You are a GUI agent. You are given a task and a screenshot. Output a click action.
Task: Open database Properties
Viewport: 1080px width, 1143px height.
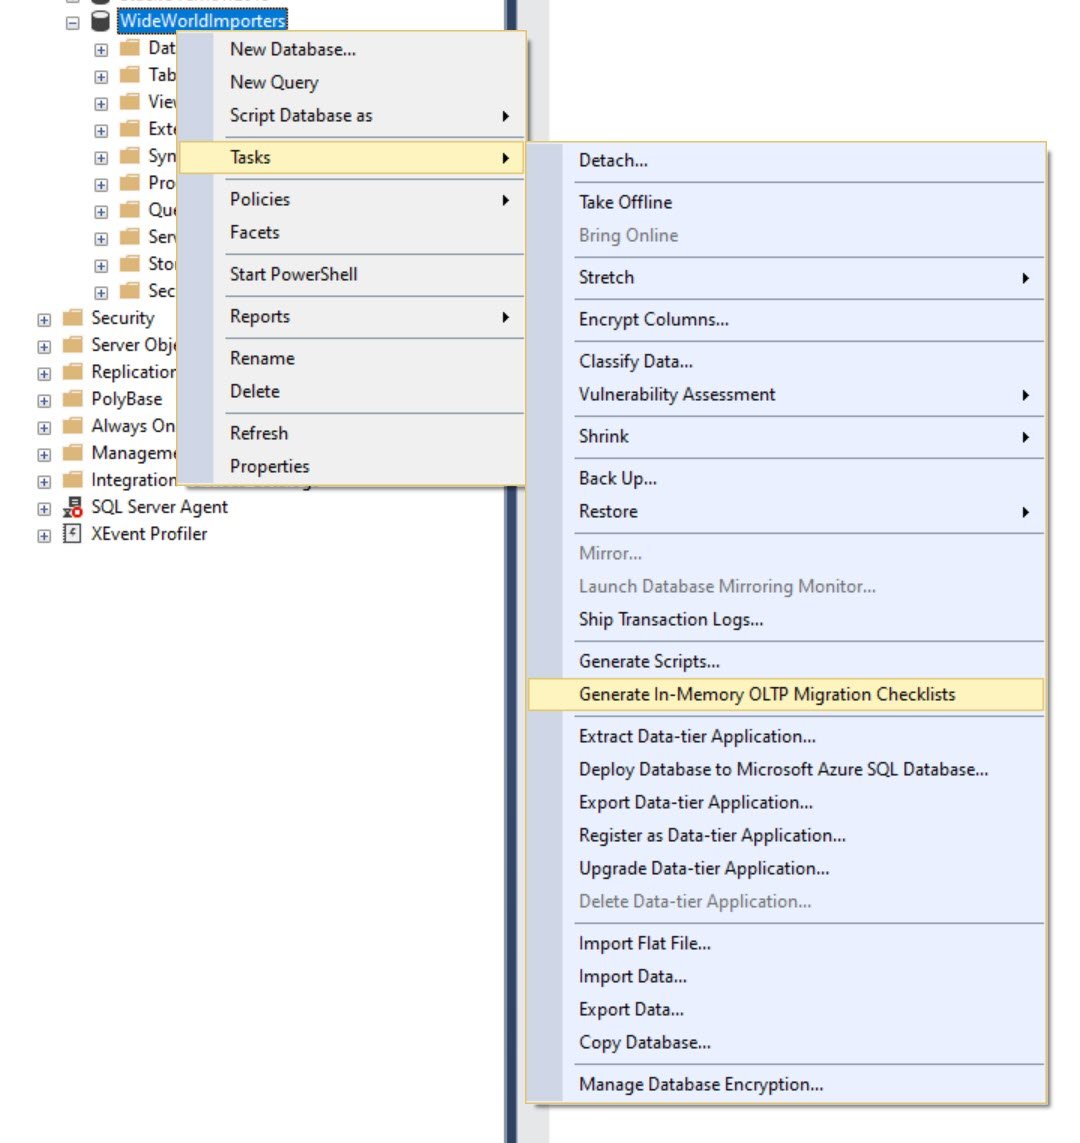[351, 467]
